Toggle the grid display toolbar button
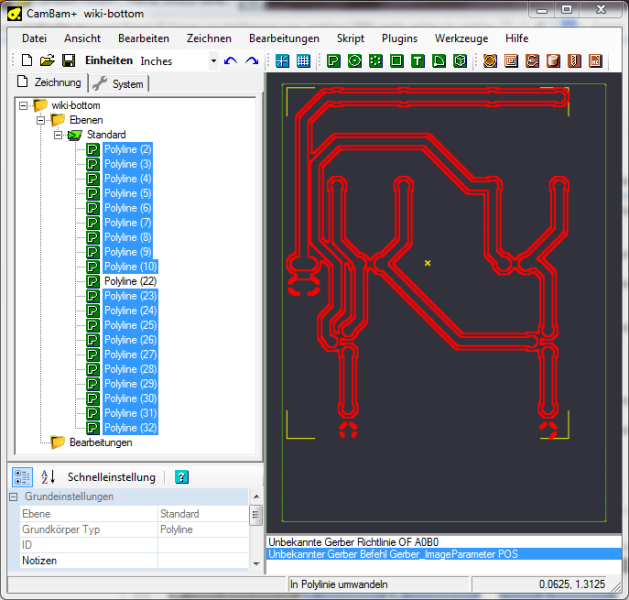 [x=303, y=61]
